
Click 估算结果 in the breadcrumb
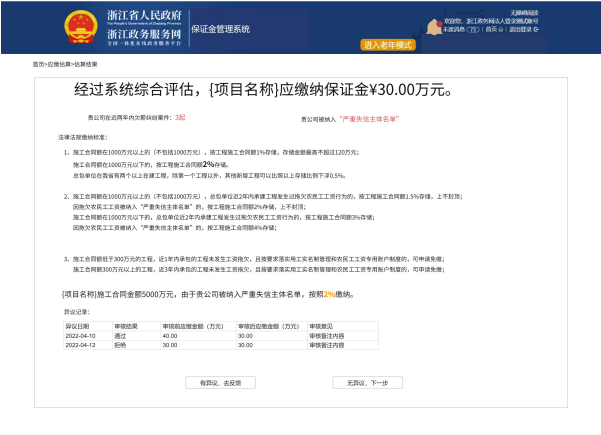point(85,64)
